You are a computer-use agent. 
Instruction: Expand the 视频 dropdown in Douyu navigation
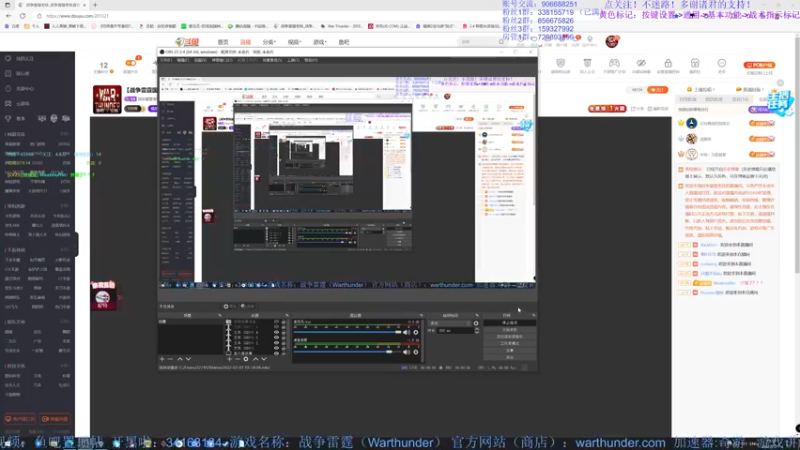click(294, 42)
